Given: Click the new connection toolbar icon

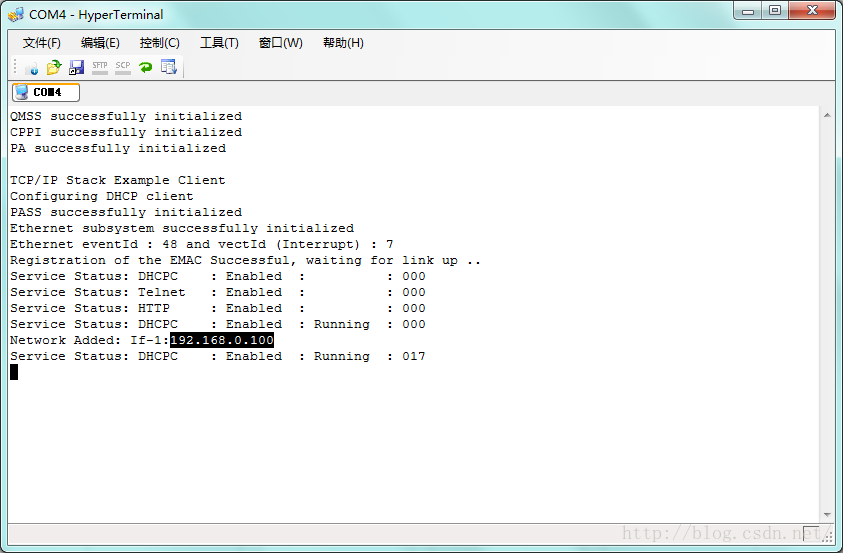Looking at the screenshot, I should [31, 67].
